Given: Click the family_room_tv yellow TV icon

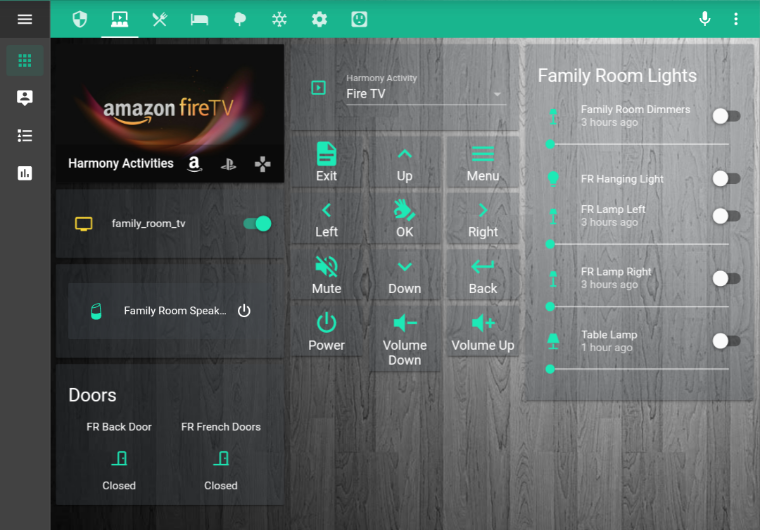Looking at the screenshot, I should point(83,224).
